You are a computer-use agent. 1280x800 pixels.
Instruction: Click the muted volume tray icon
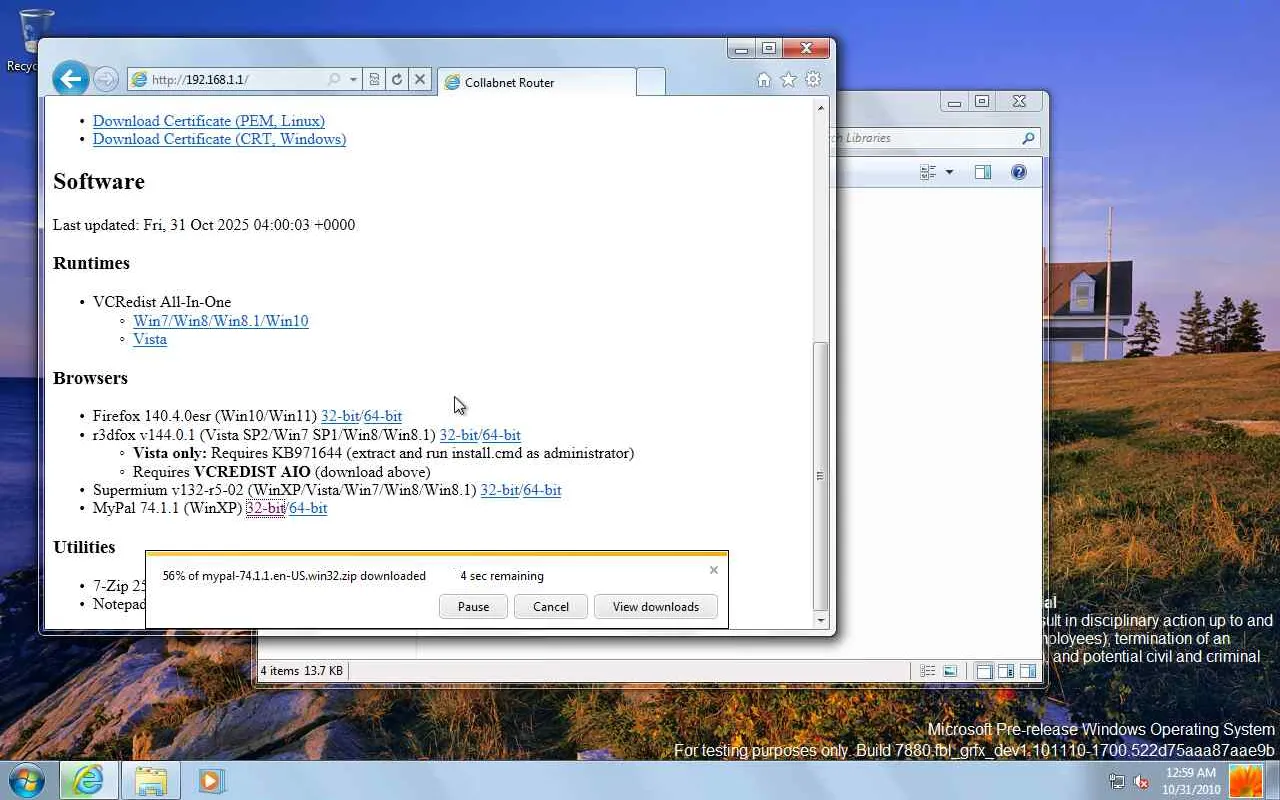pyautogui.click(x=1141, y=781)
